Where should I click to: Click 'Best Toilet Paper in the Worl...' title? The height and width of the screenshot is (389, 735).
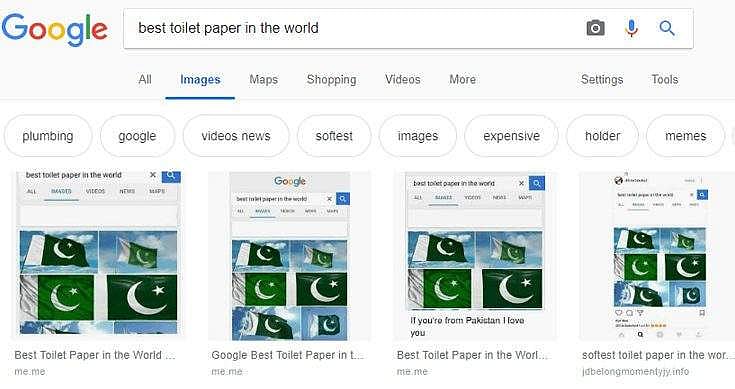pyautogui.click(x=472, y=355)
